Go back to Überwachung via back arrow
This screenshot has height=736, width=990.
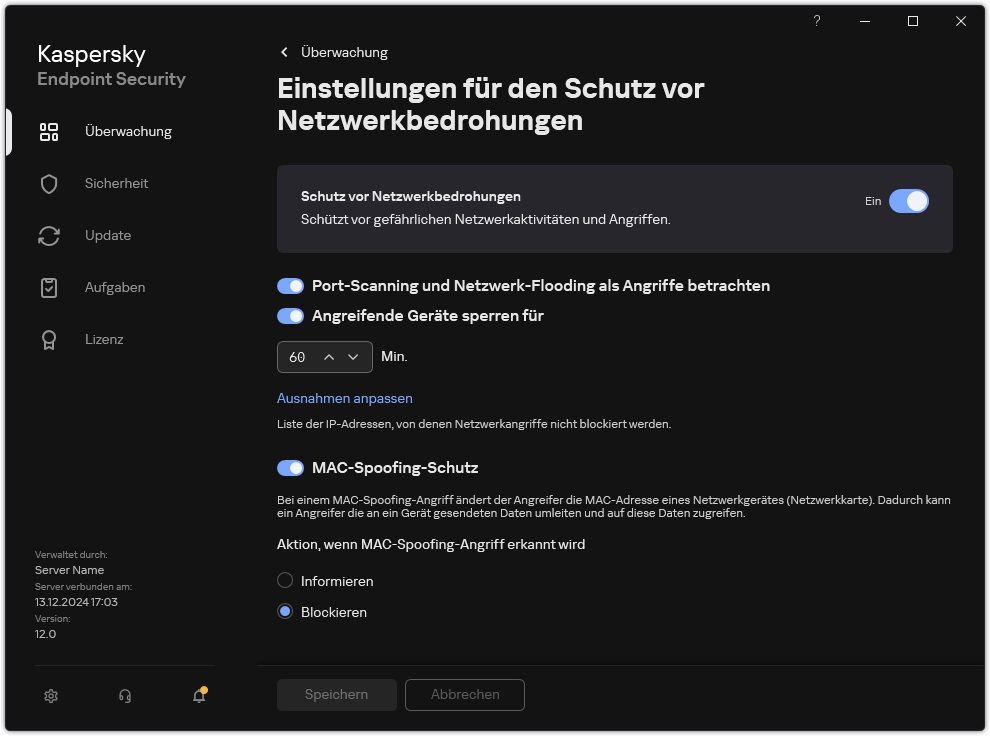pyautogui.click(x=283, y=52)
